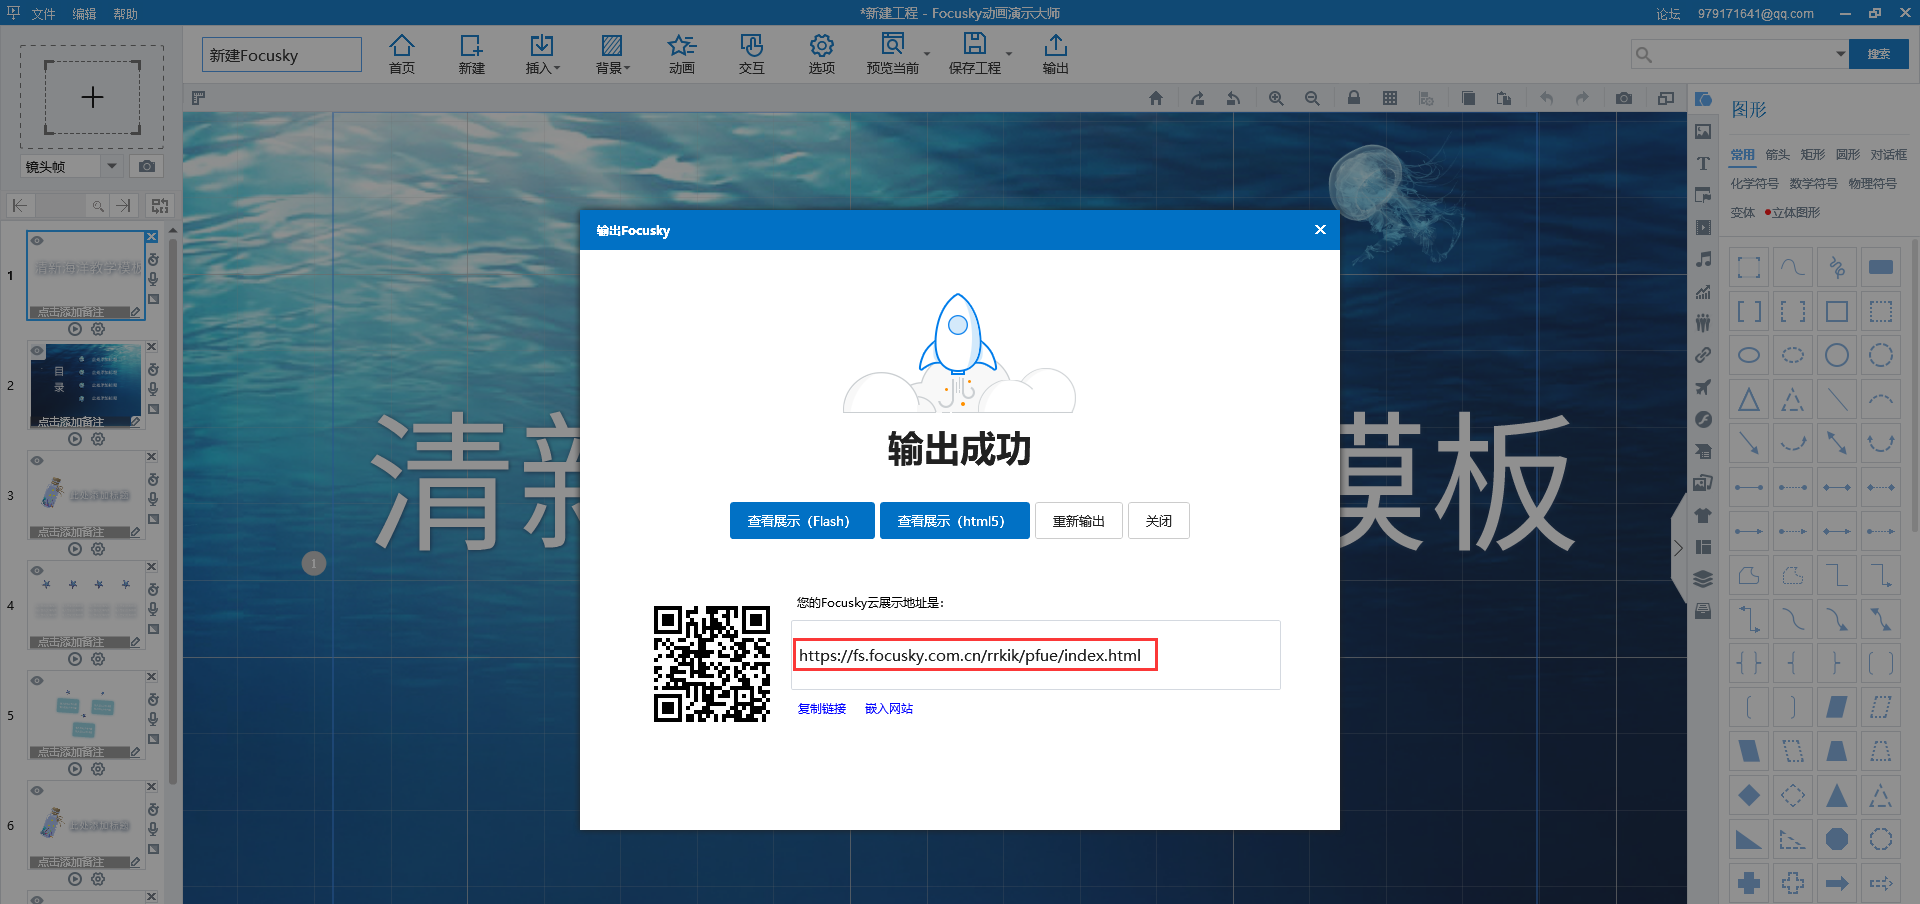The width and height of the screenshot is (1920, 904).
Task: Click the add new frame plus box
Action: (x=92, y=97)
